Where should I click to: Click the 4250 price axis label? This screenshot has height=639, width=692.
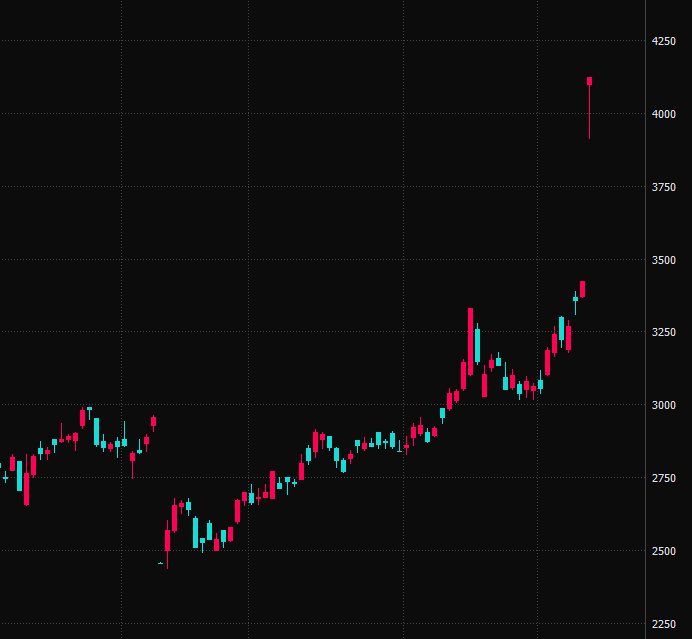click(x=663, y=41)
